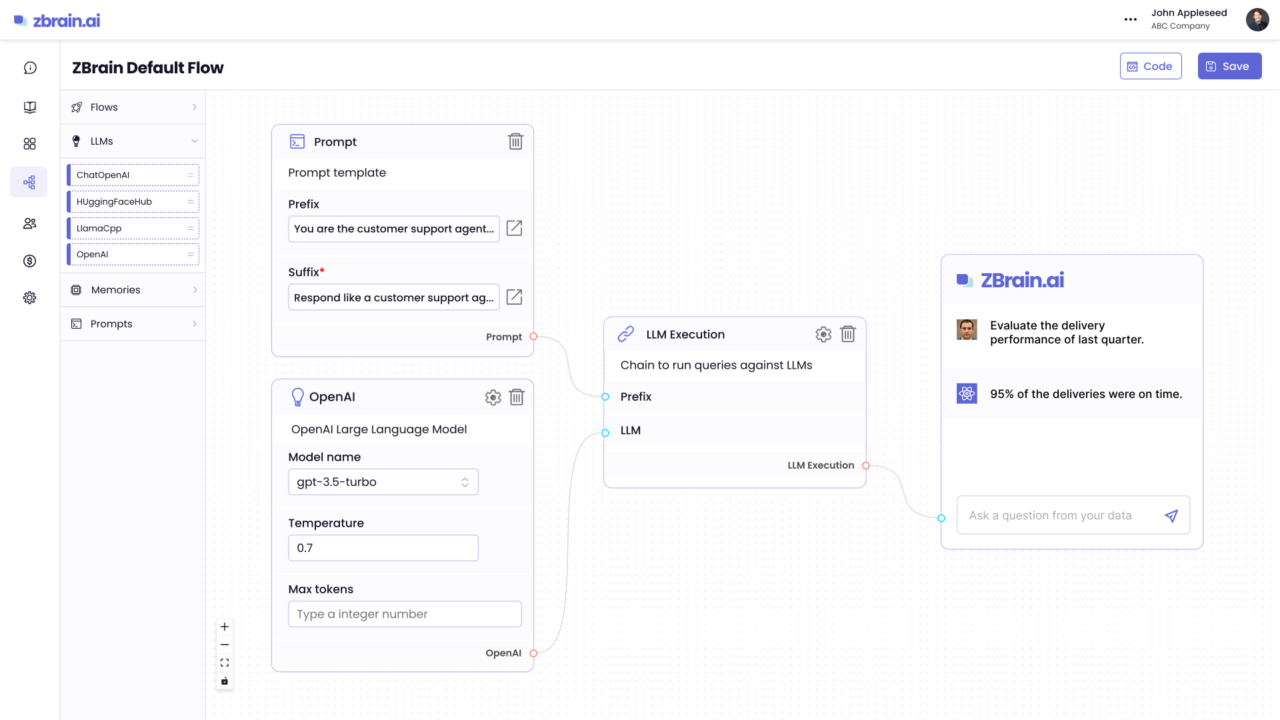Screen dimensions: 1280x720
Task: Delete the Prompt node using trash icon
Action: click(515, 141)
